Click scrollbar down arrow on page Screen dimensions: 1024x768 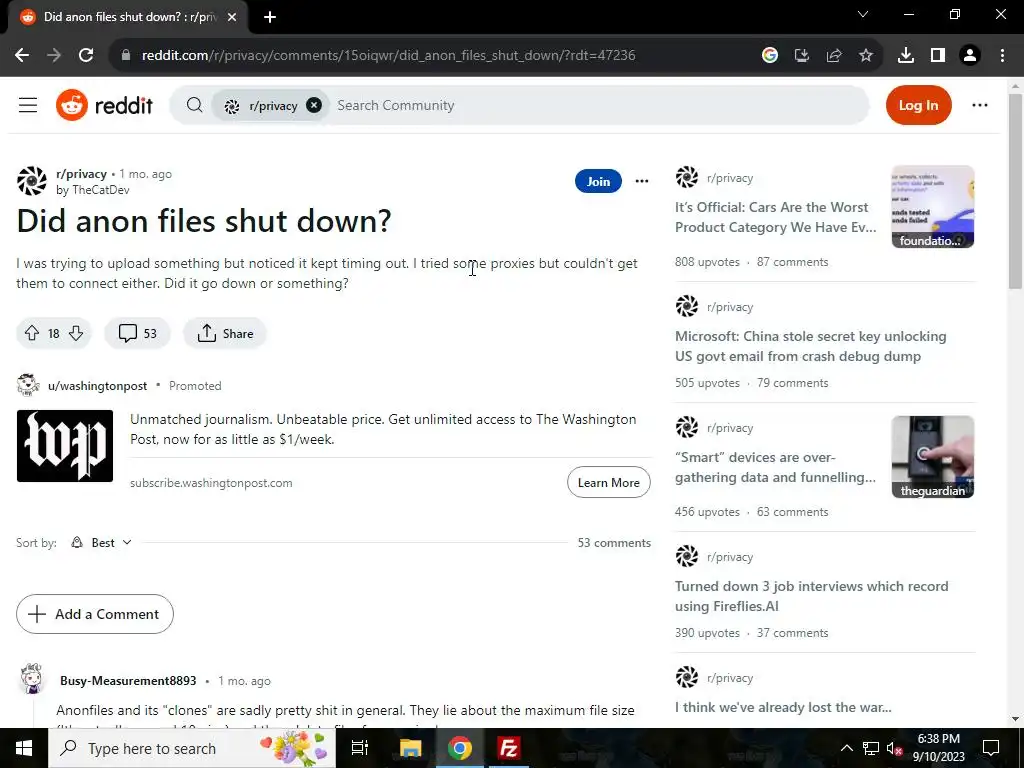1015,719
